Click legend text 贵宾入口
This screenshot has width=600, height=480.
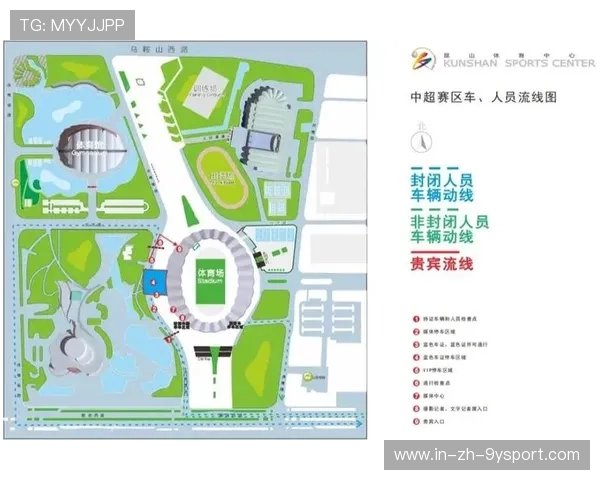coord(434,421)
